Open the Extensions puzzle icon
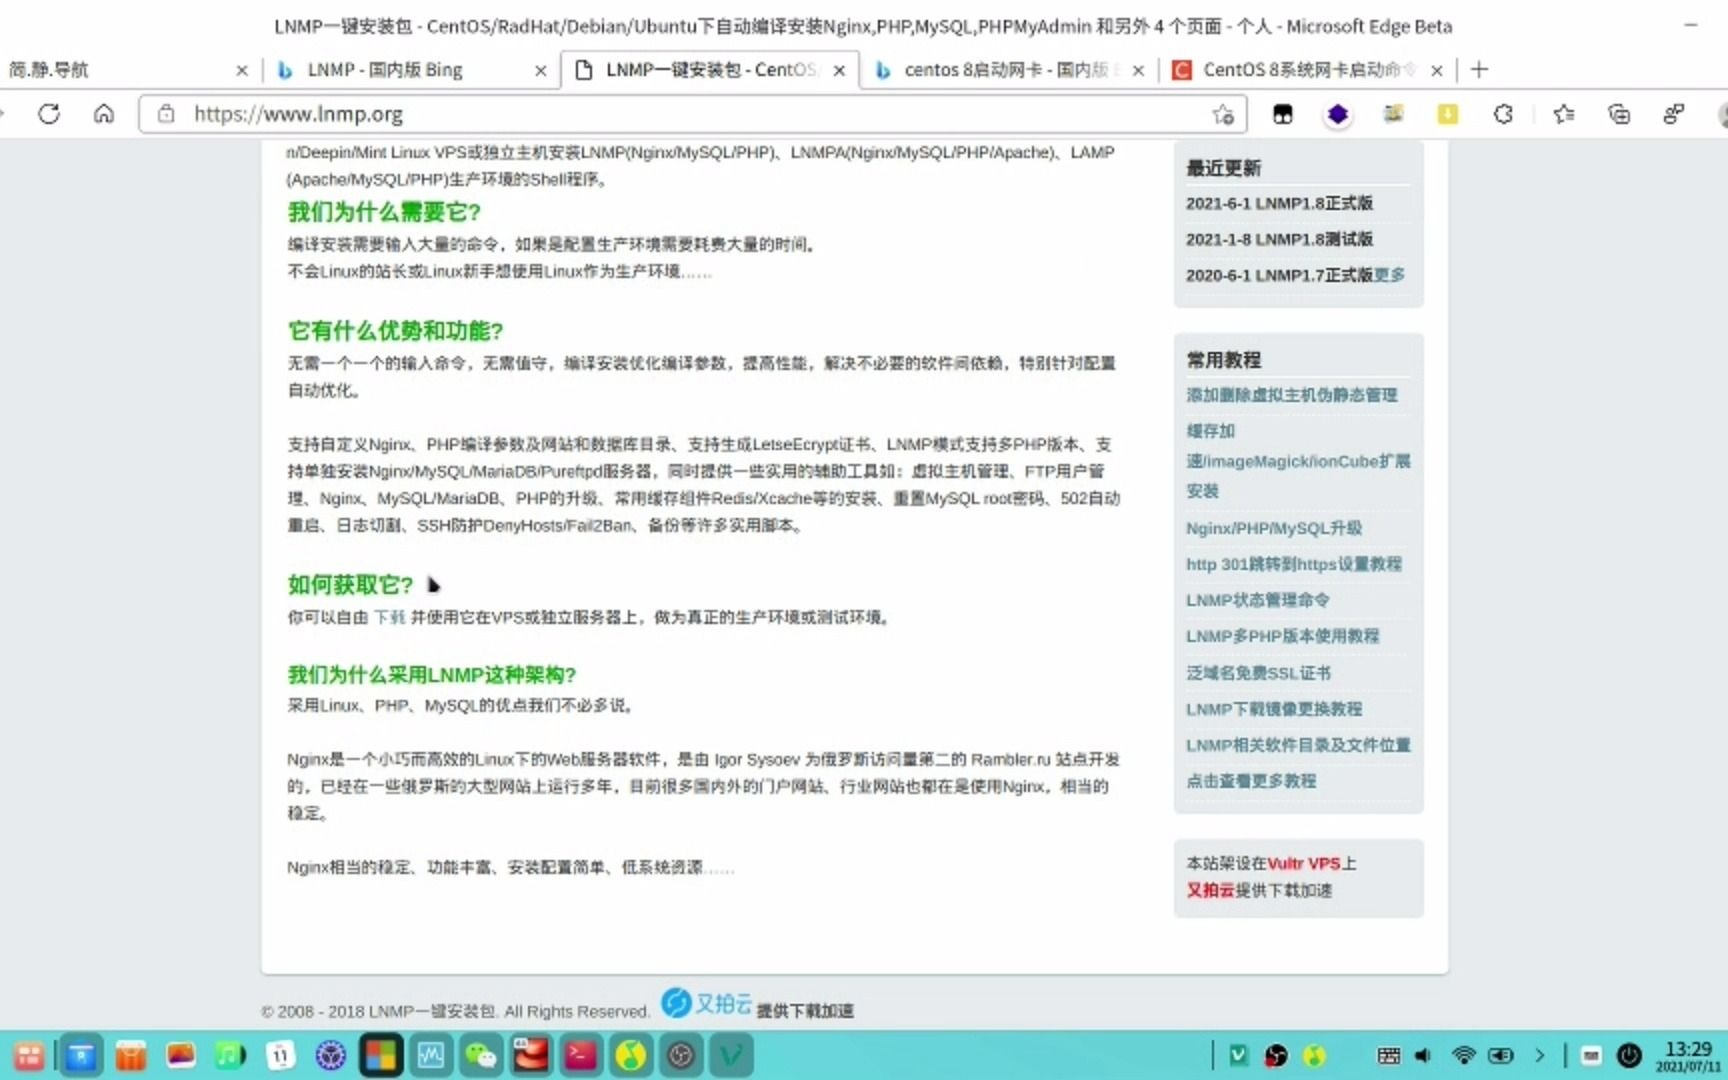Viewport: 1728px width, 1080px height. pyautogui.click(x=1503, y=114)
